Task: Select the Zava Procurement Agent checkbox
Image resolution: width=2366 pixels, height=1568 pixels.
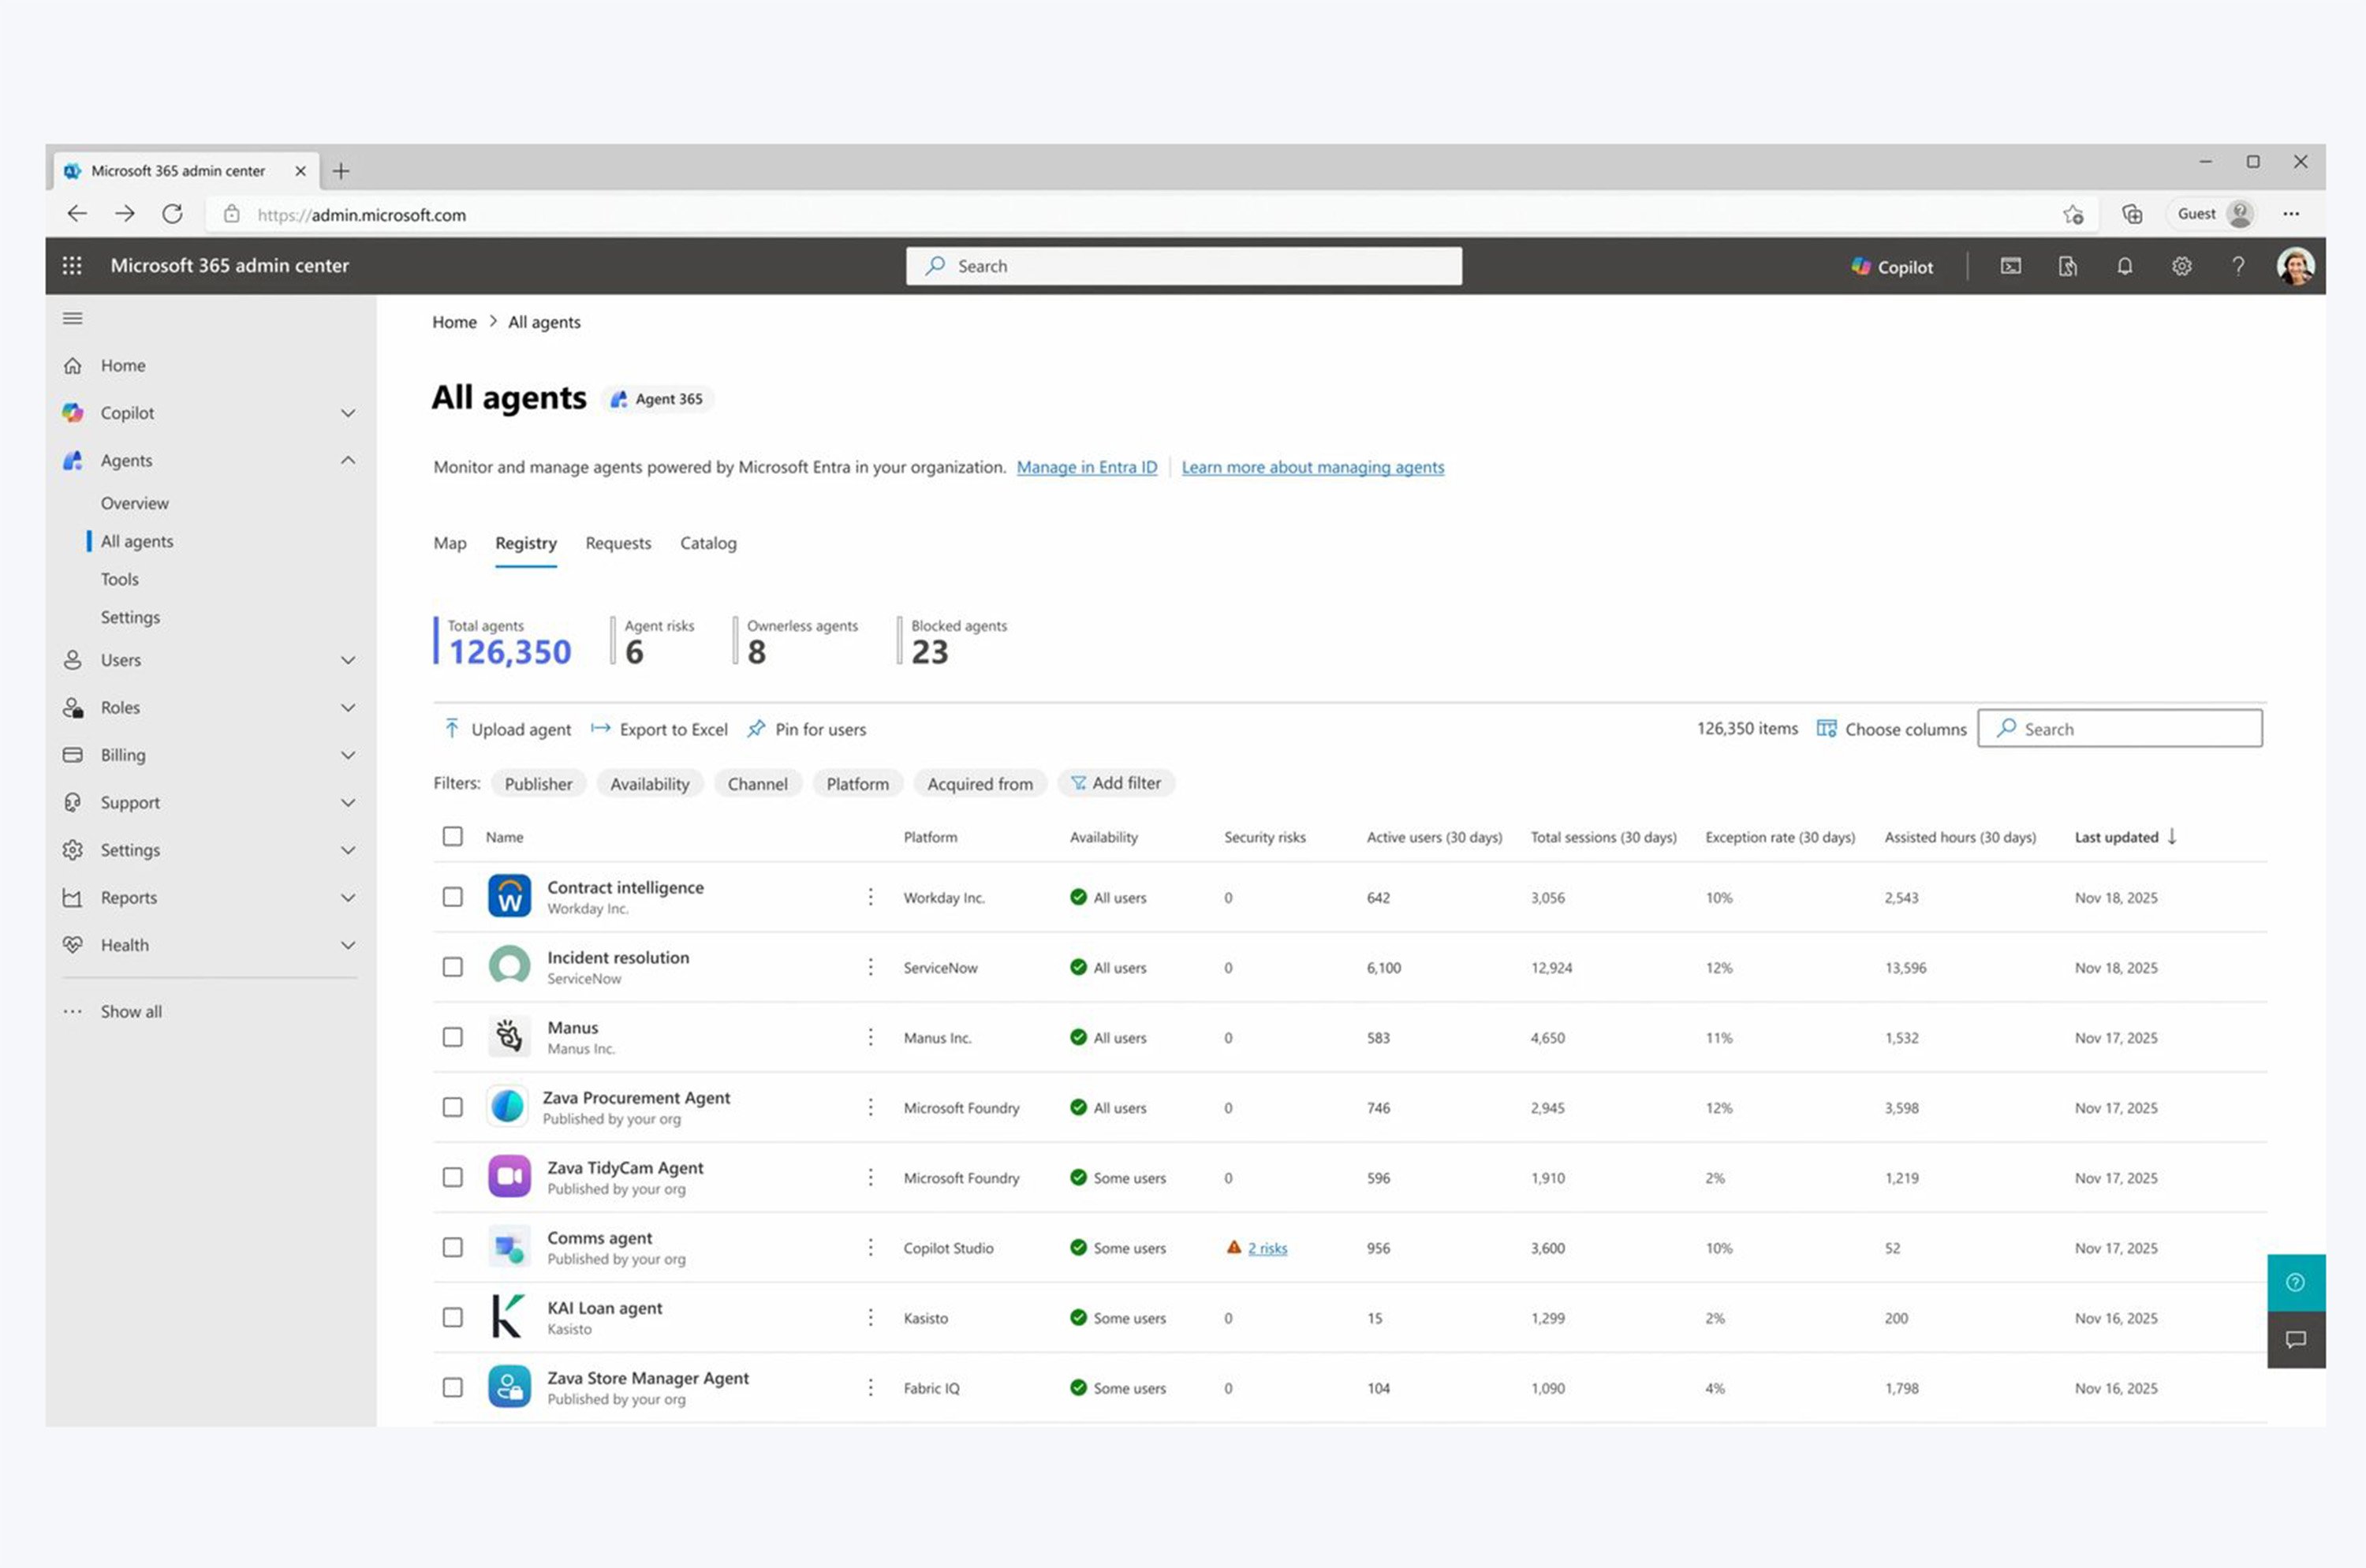Action: tap(453, 1107)
